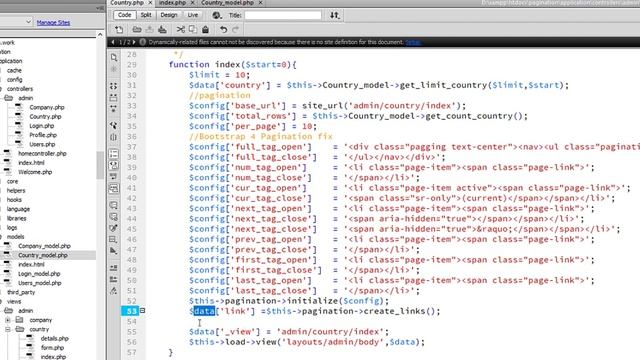Collapse the country folder in views

click(8, 329)
